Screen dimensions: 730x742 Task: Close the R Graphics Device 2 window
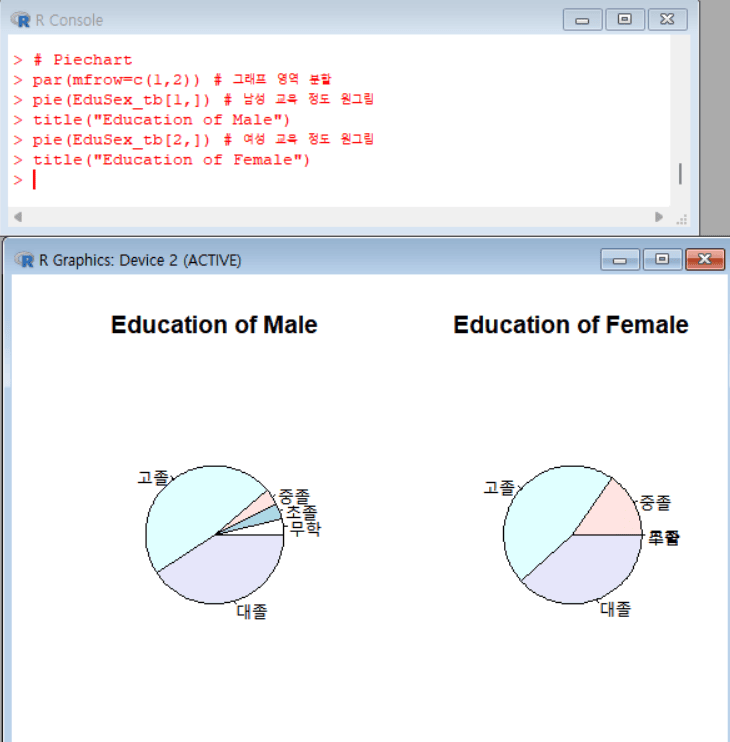click(x=704, y=260)
